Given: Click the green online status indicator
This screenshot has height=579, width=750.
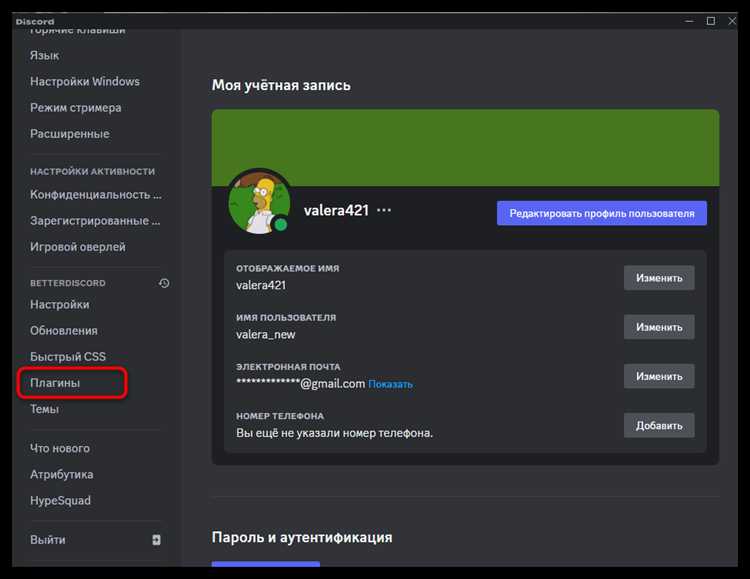Looking at the screenshot, I should click(x=281, y=224).
